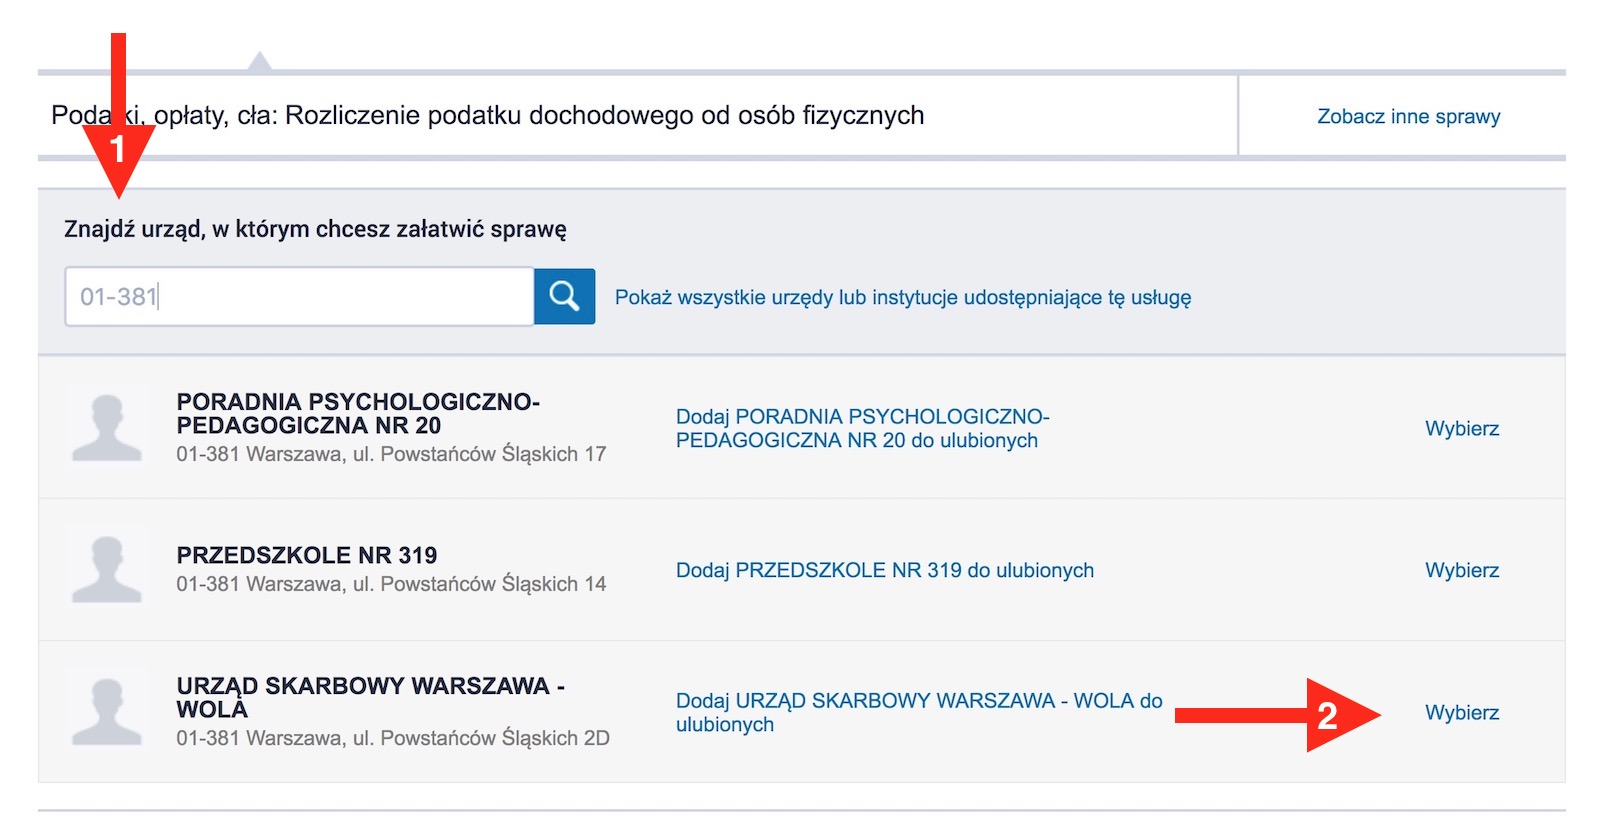Click the address 'ul. Powstańców Śląskich 14'
Viewport: 1600px width, 832px height.
tap(479, 584)
